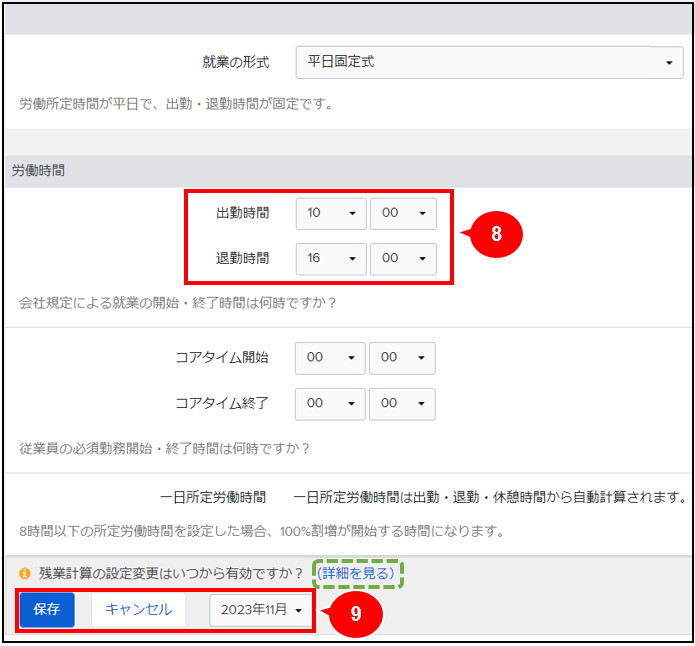Screen dimensions: 695x646
Task: Expand the 退勤時間 minute dropdown
Action: (403, 258)
